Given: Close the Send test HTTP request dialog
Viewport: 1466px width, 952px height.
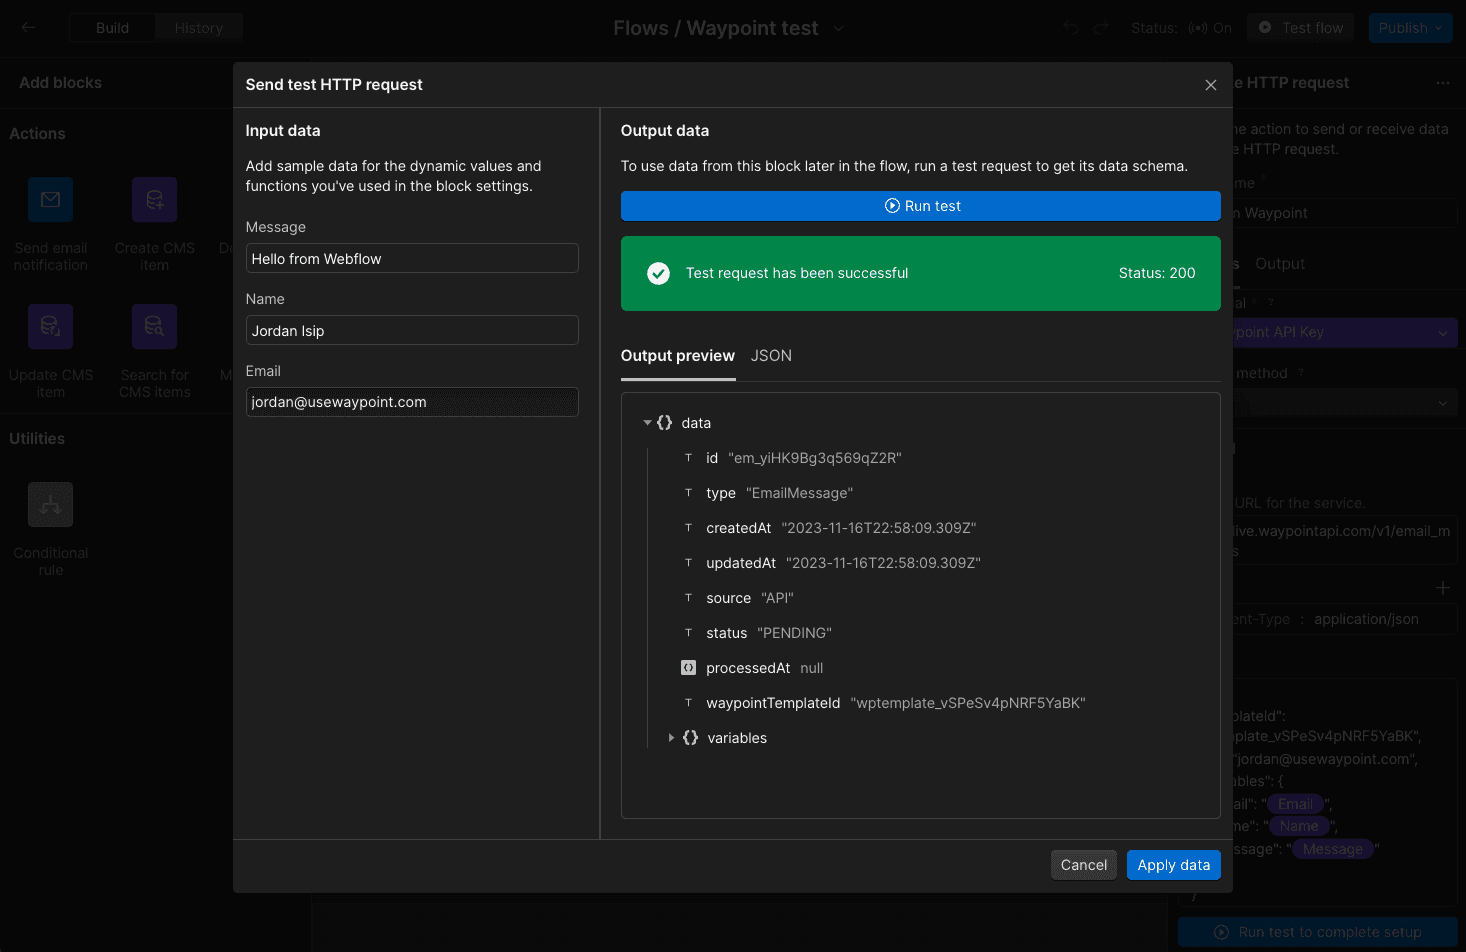Looking at the screenshot, I should pyautogui.click(x=1210, y=85).
